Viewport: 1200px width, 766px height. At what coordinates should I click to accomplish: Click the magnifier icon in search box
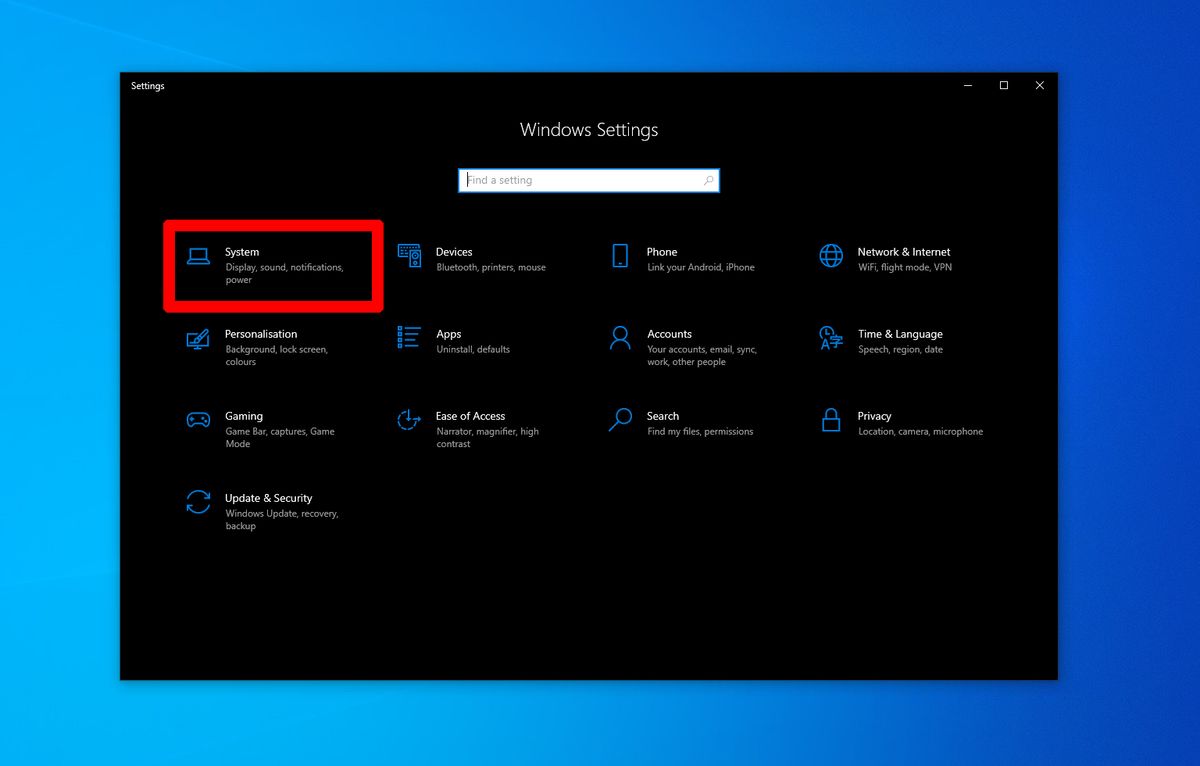click(x=709, y=181)
